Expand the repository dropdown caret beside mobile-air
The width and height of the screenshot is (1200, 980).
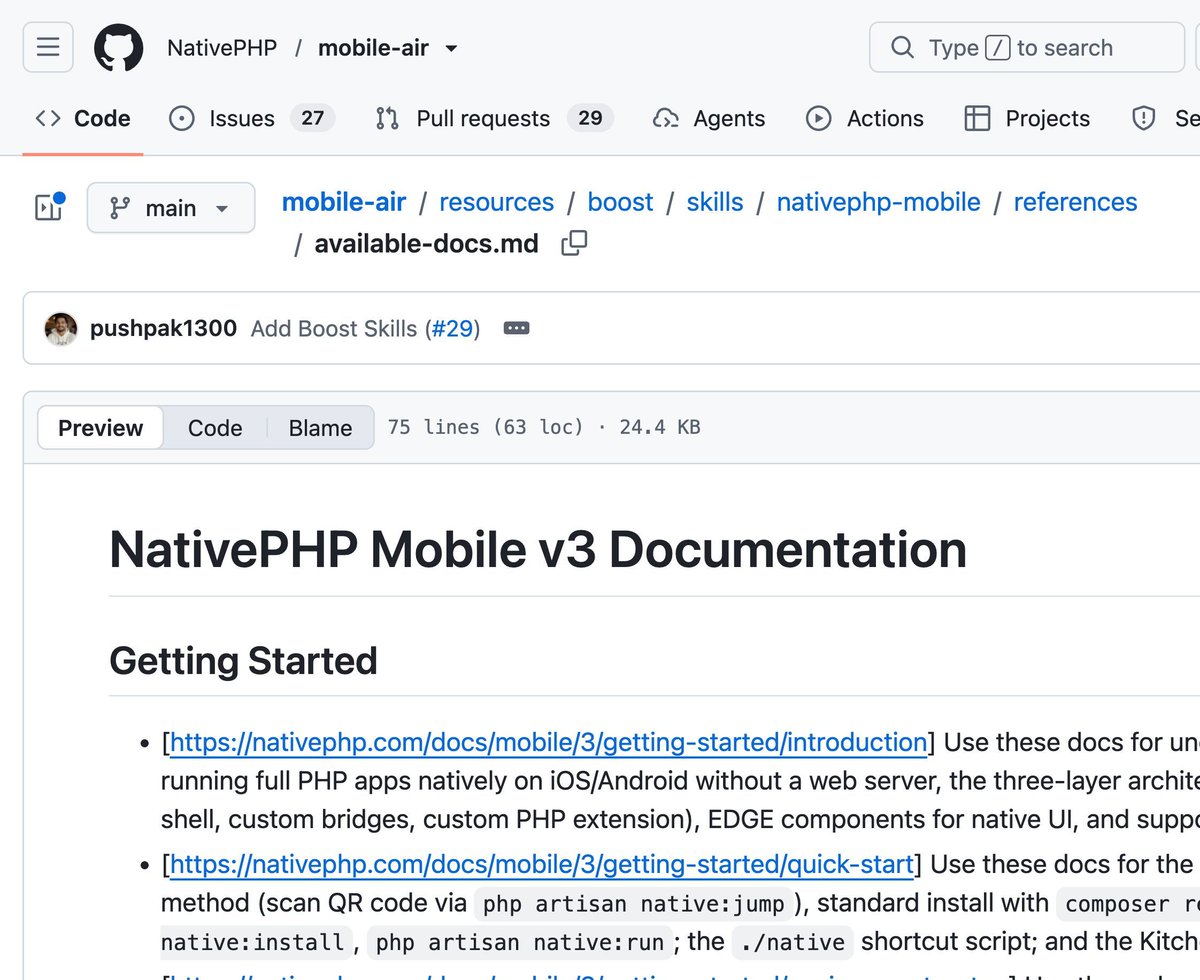(x=451, y=48)
